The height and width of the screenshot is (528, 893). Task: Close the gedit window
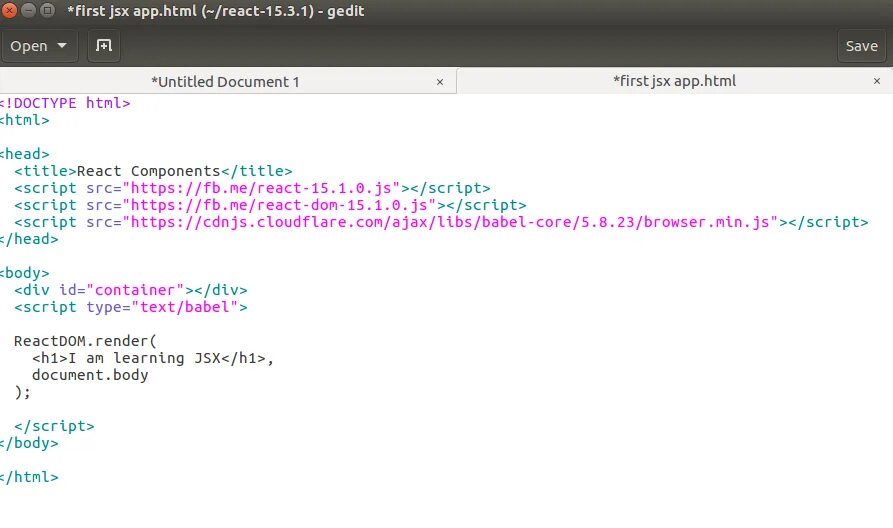click(10, 10)
